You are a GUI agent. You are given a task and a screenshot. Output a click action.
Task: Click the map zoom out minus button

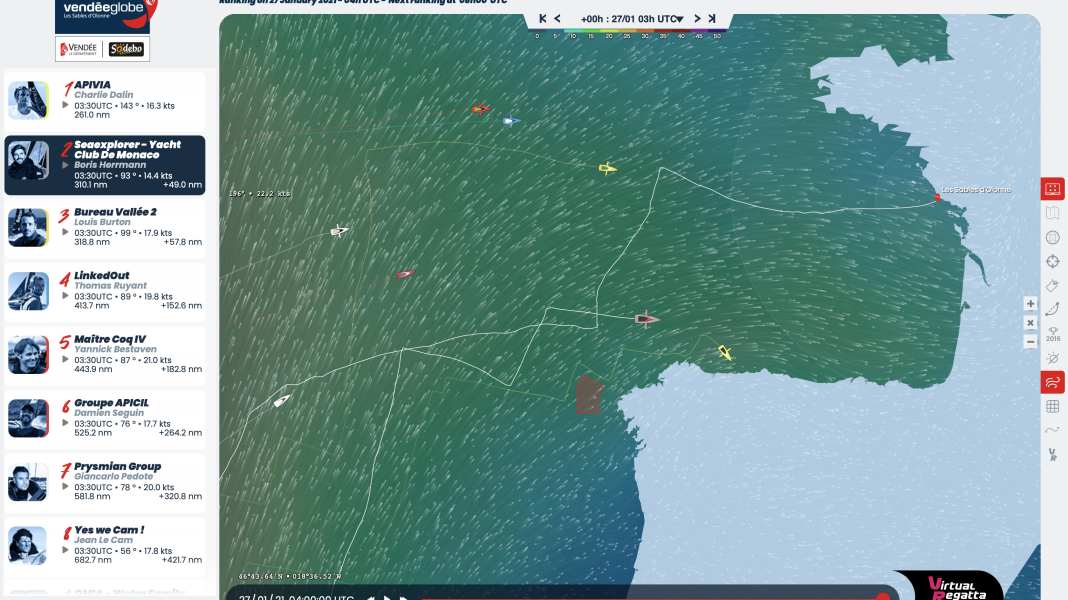1030,342
